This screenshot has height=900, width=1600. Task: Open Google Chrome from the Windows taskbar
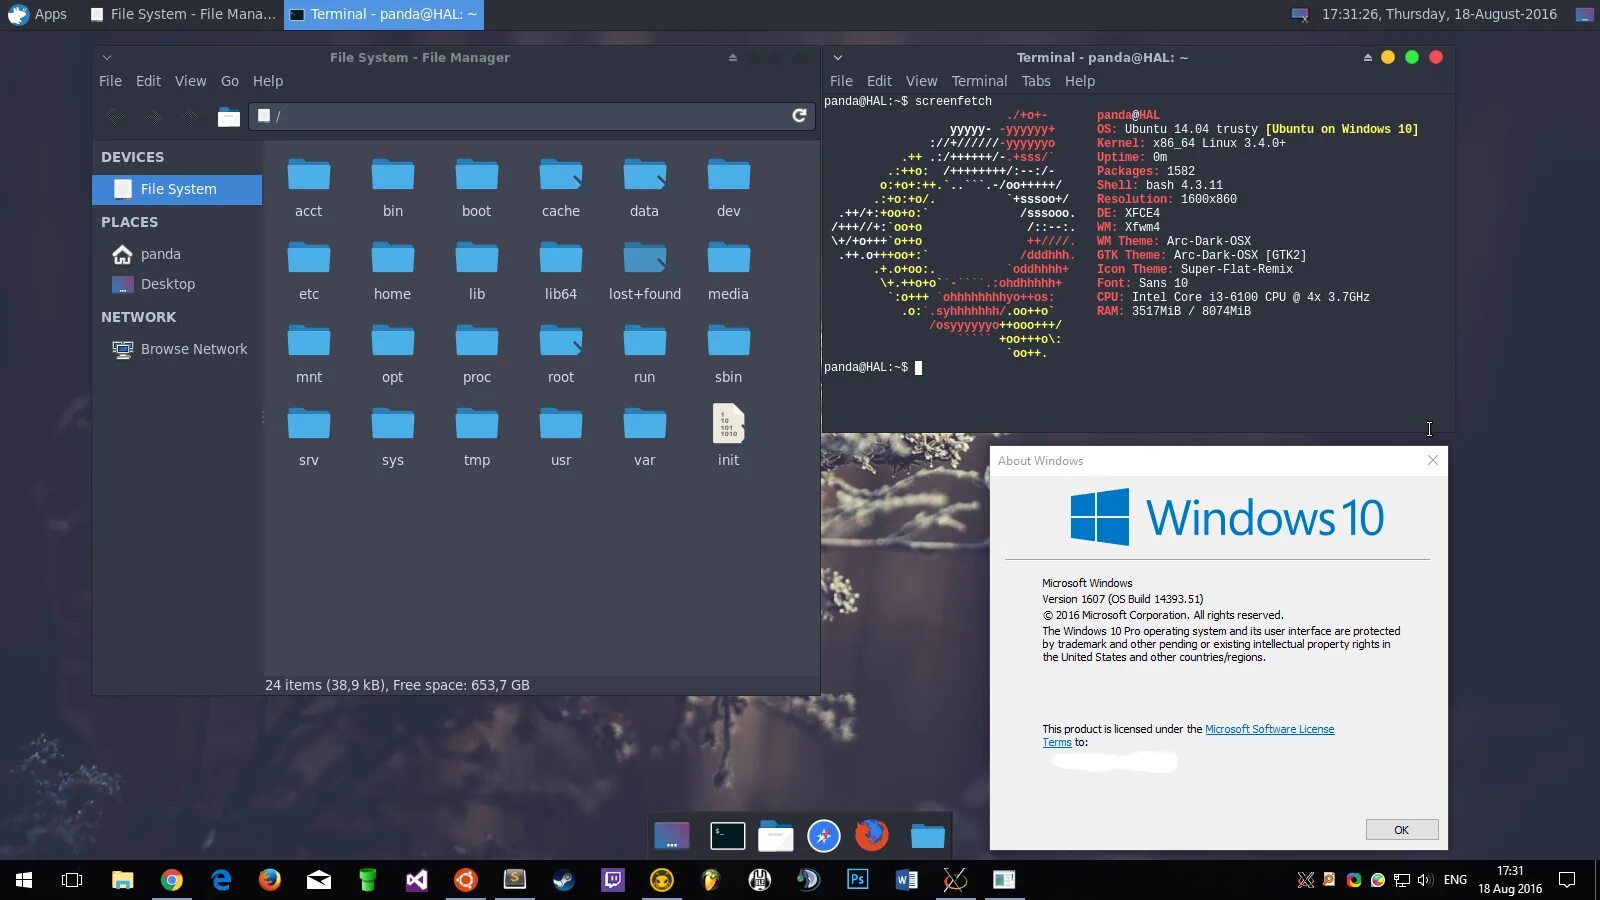[x=172, y=880]
